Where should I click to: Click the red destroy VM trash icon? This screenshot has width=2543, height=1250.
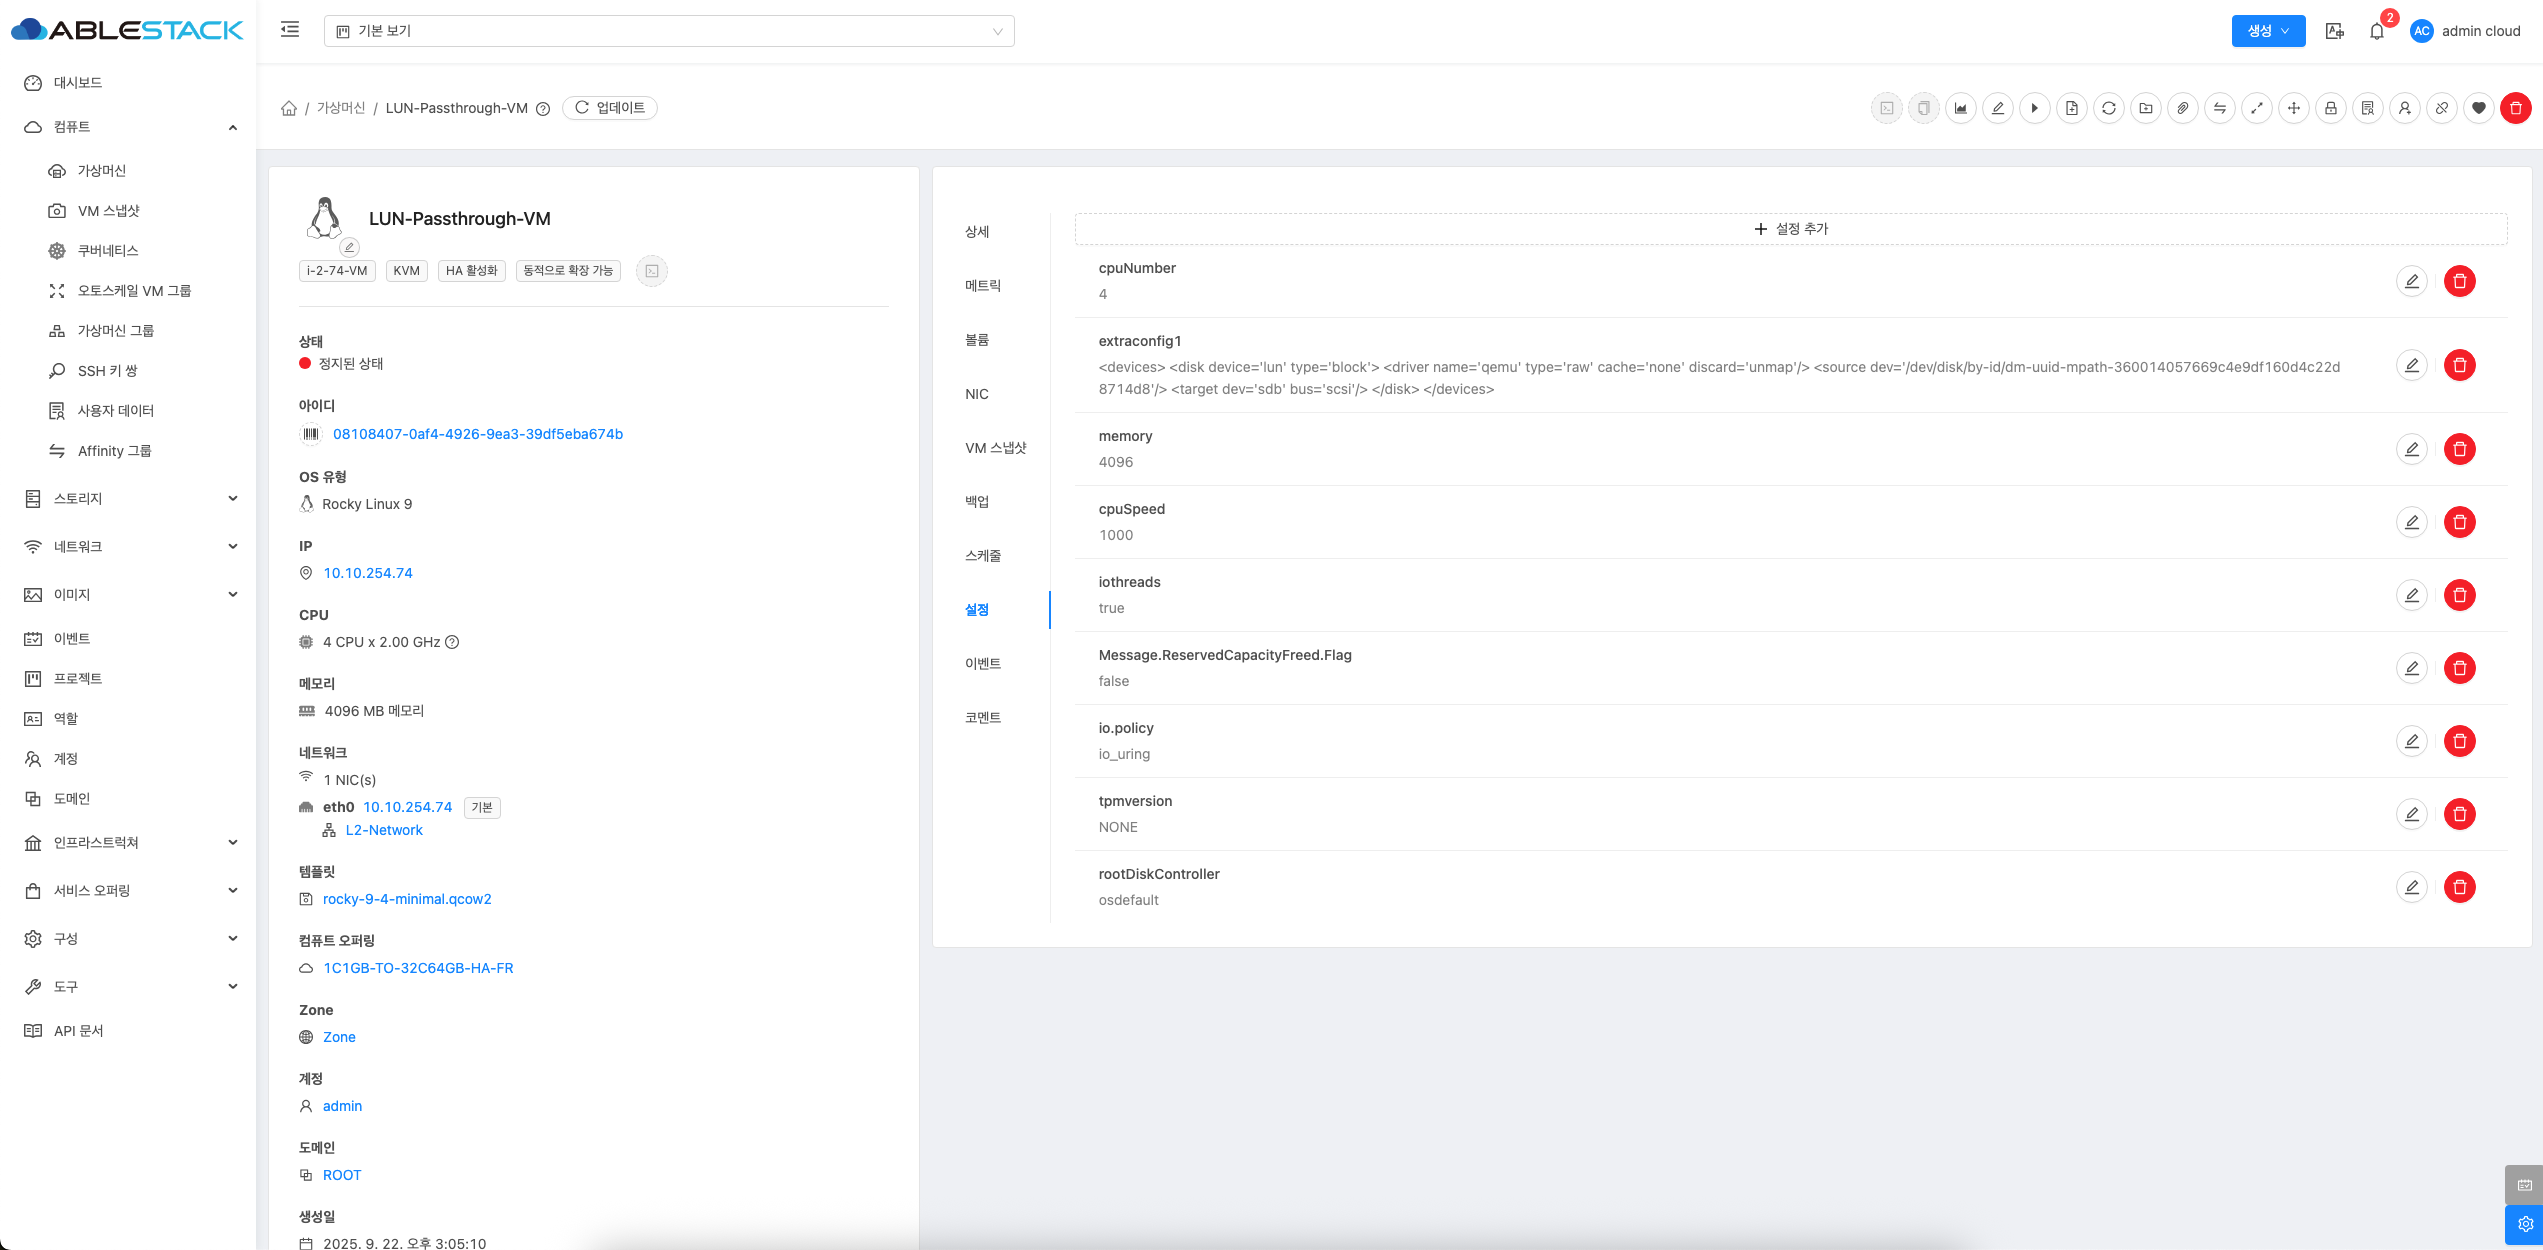click(x=2515, y=108)
